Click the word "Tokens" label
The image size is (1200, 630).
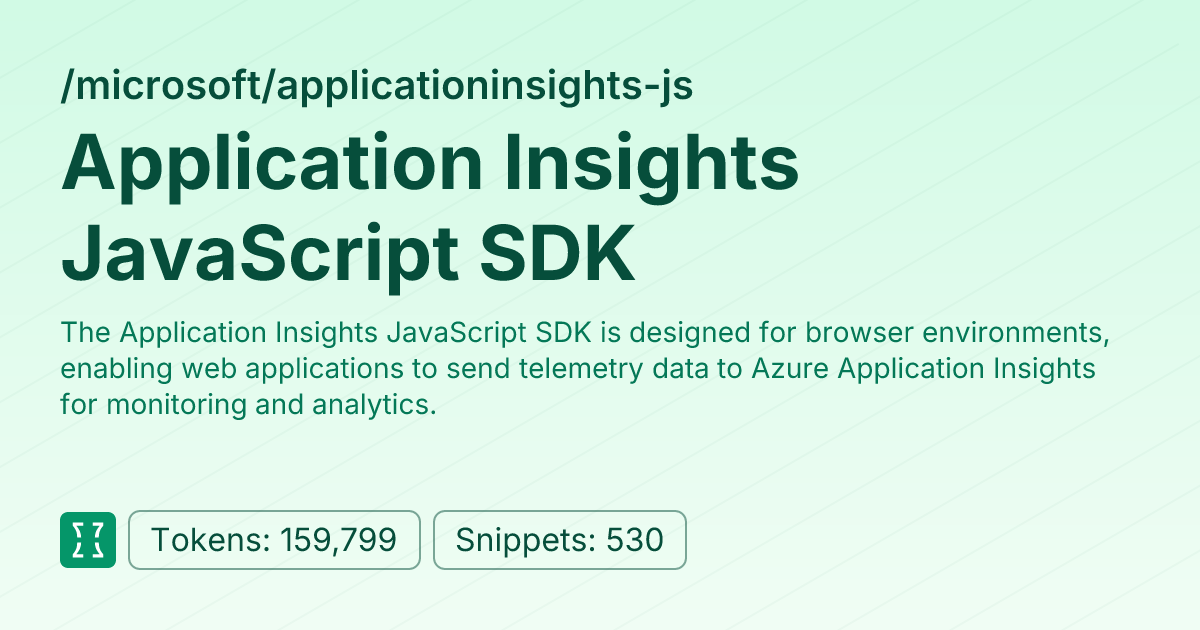click(x=206, y=541)
